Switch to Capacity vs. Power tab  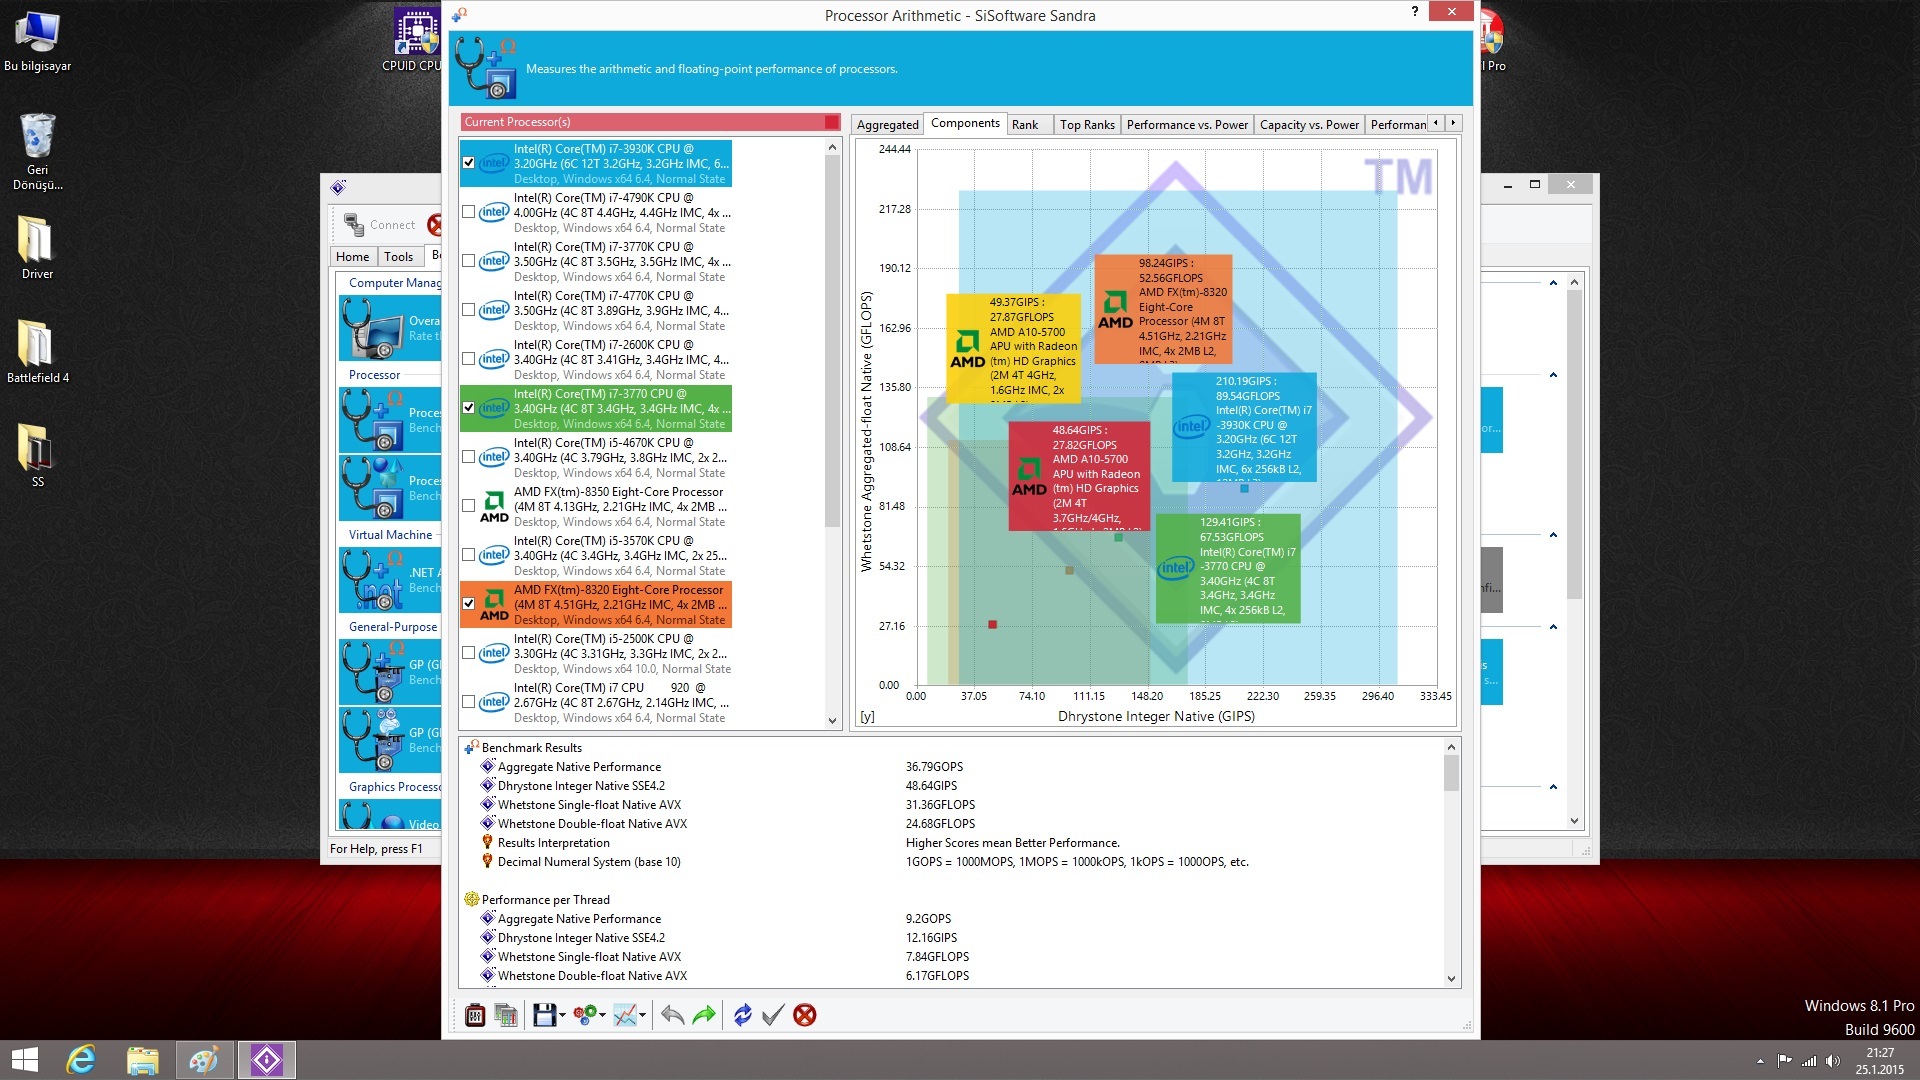point(1309,125)
